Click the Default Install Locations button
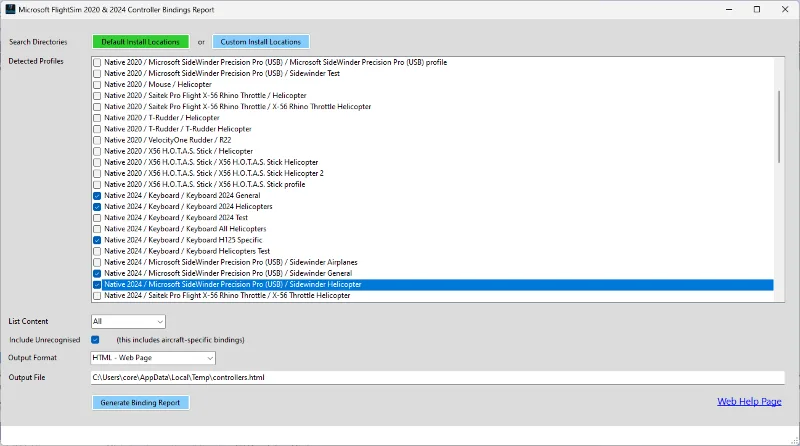This screenshot has width=800, height=446. pos(140,42)
